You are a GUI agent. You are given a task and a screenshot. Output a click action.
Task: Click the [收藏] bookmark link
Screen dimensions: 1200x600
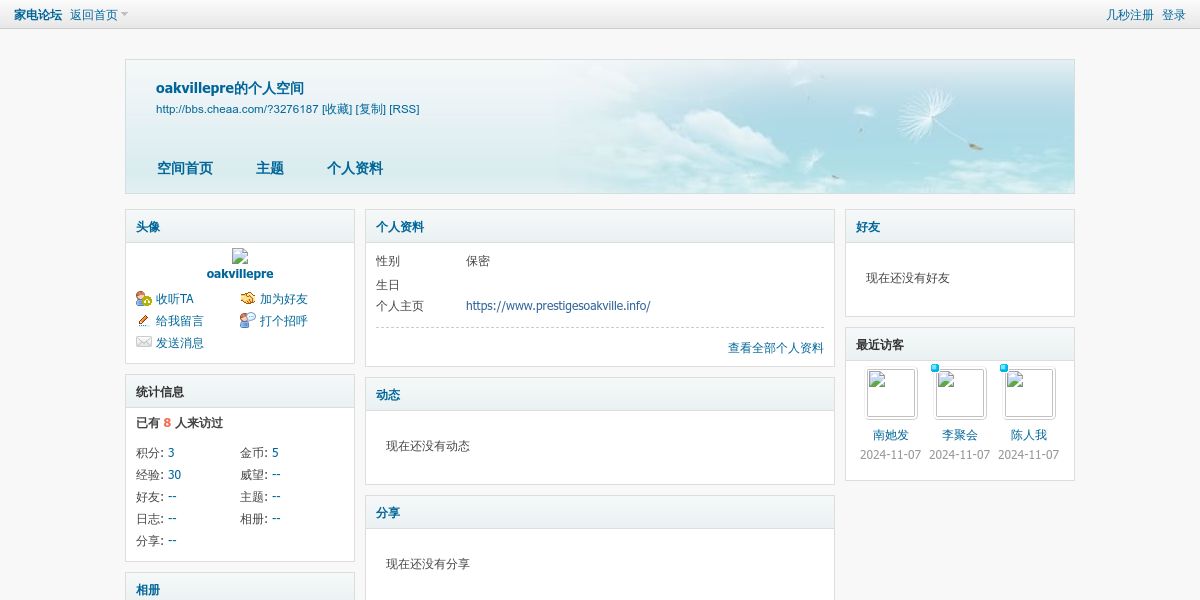click(x=337, y=109)
